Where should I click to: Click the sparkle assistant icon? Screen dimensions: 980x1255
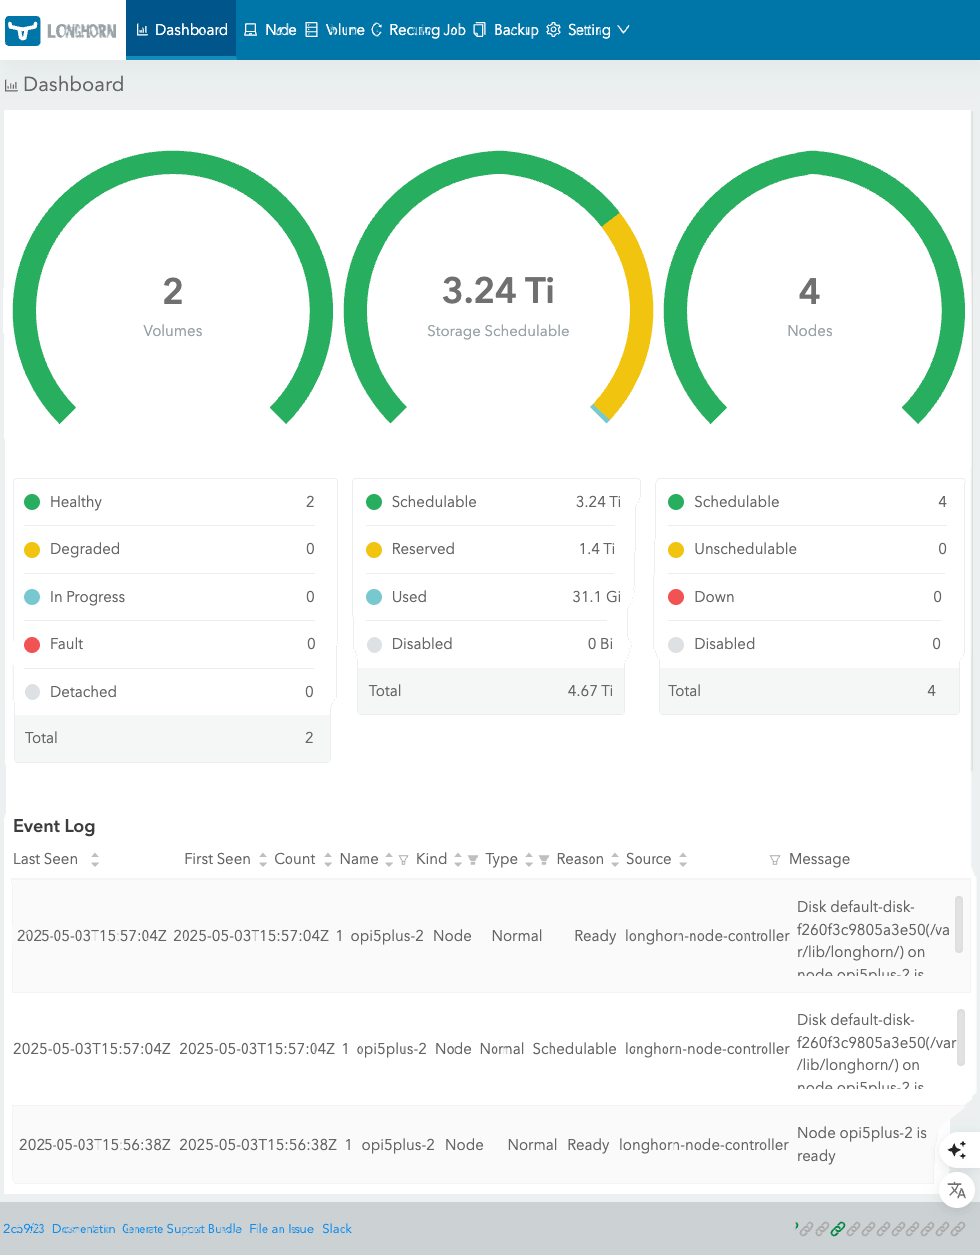coord(957,1150)
